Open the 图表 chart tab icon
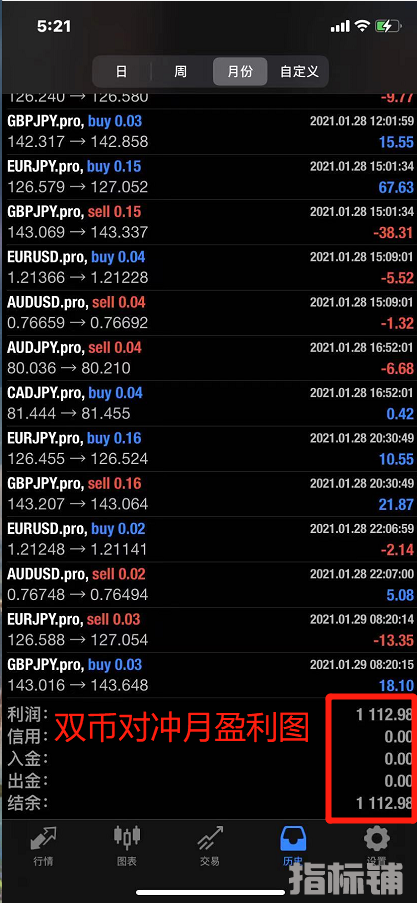Screen dimensions: 417x903 127,838
